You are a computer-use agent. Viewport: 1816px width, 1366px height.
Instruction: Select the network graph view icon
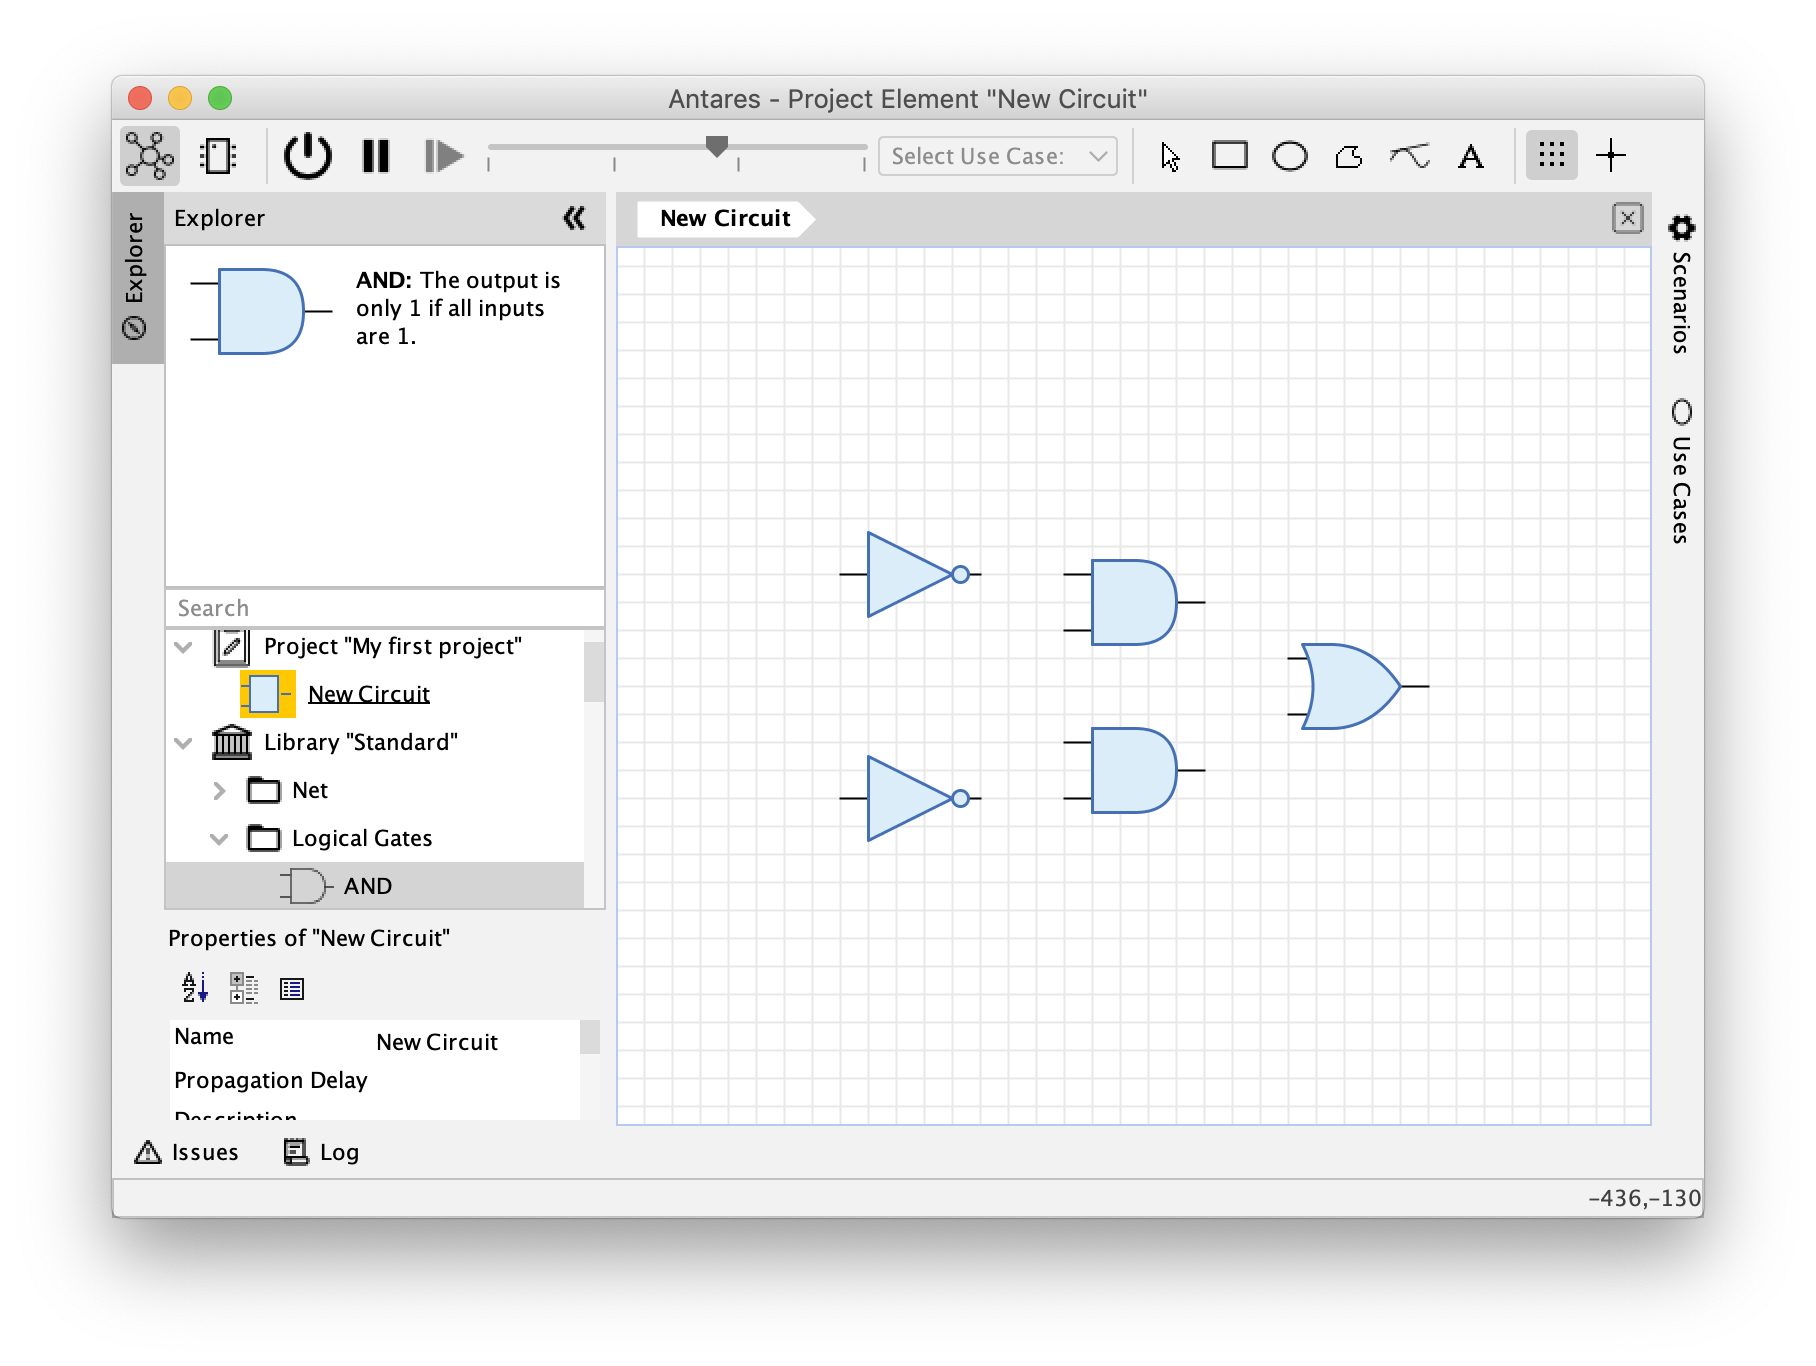point(150,156)
